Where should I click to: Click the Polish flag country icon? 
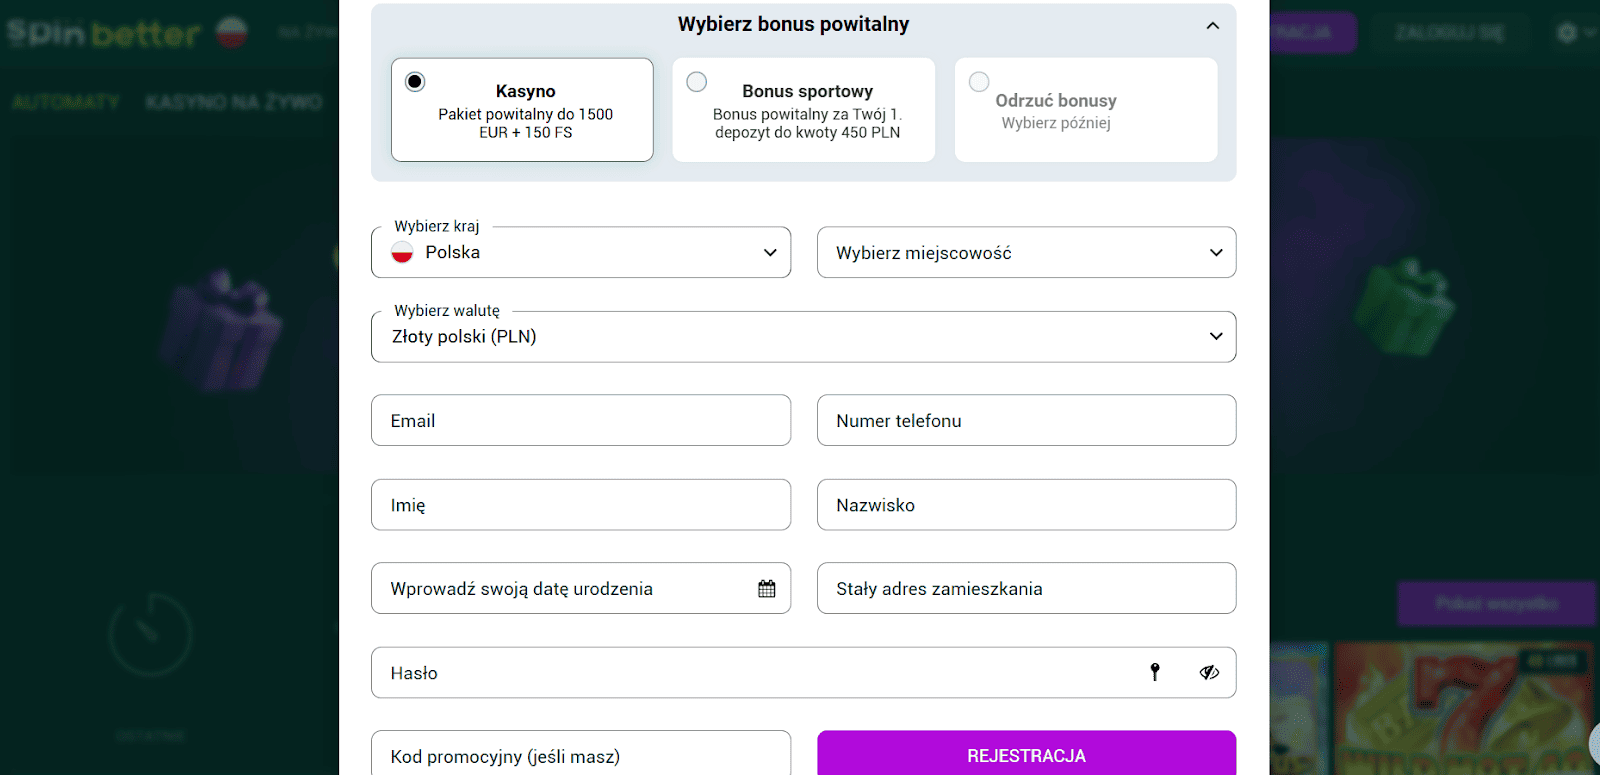402,253
